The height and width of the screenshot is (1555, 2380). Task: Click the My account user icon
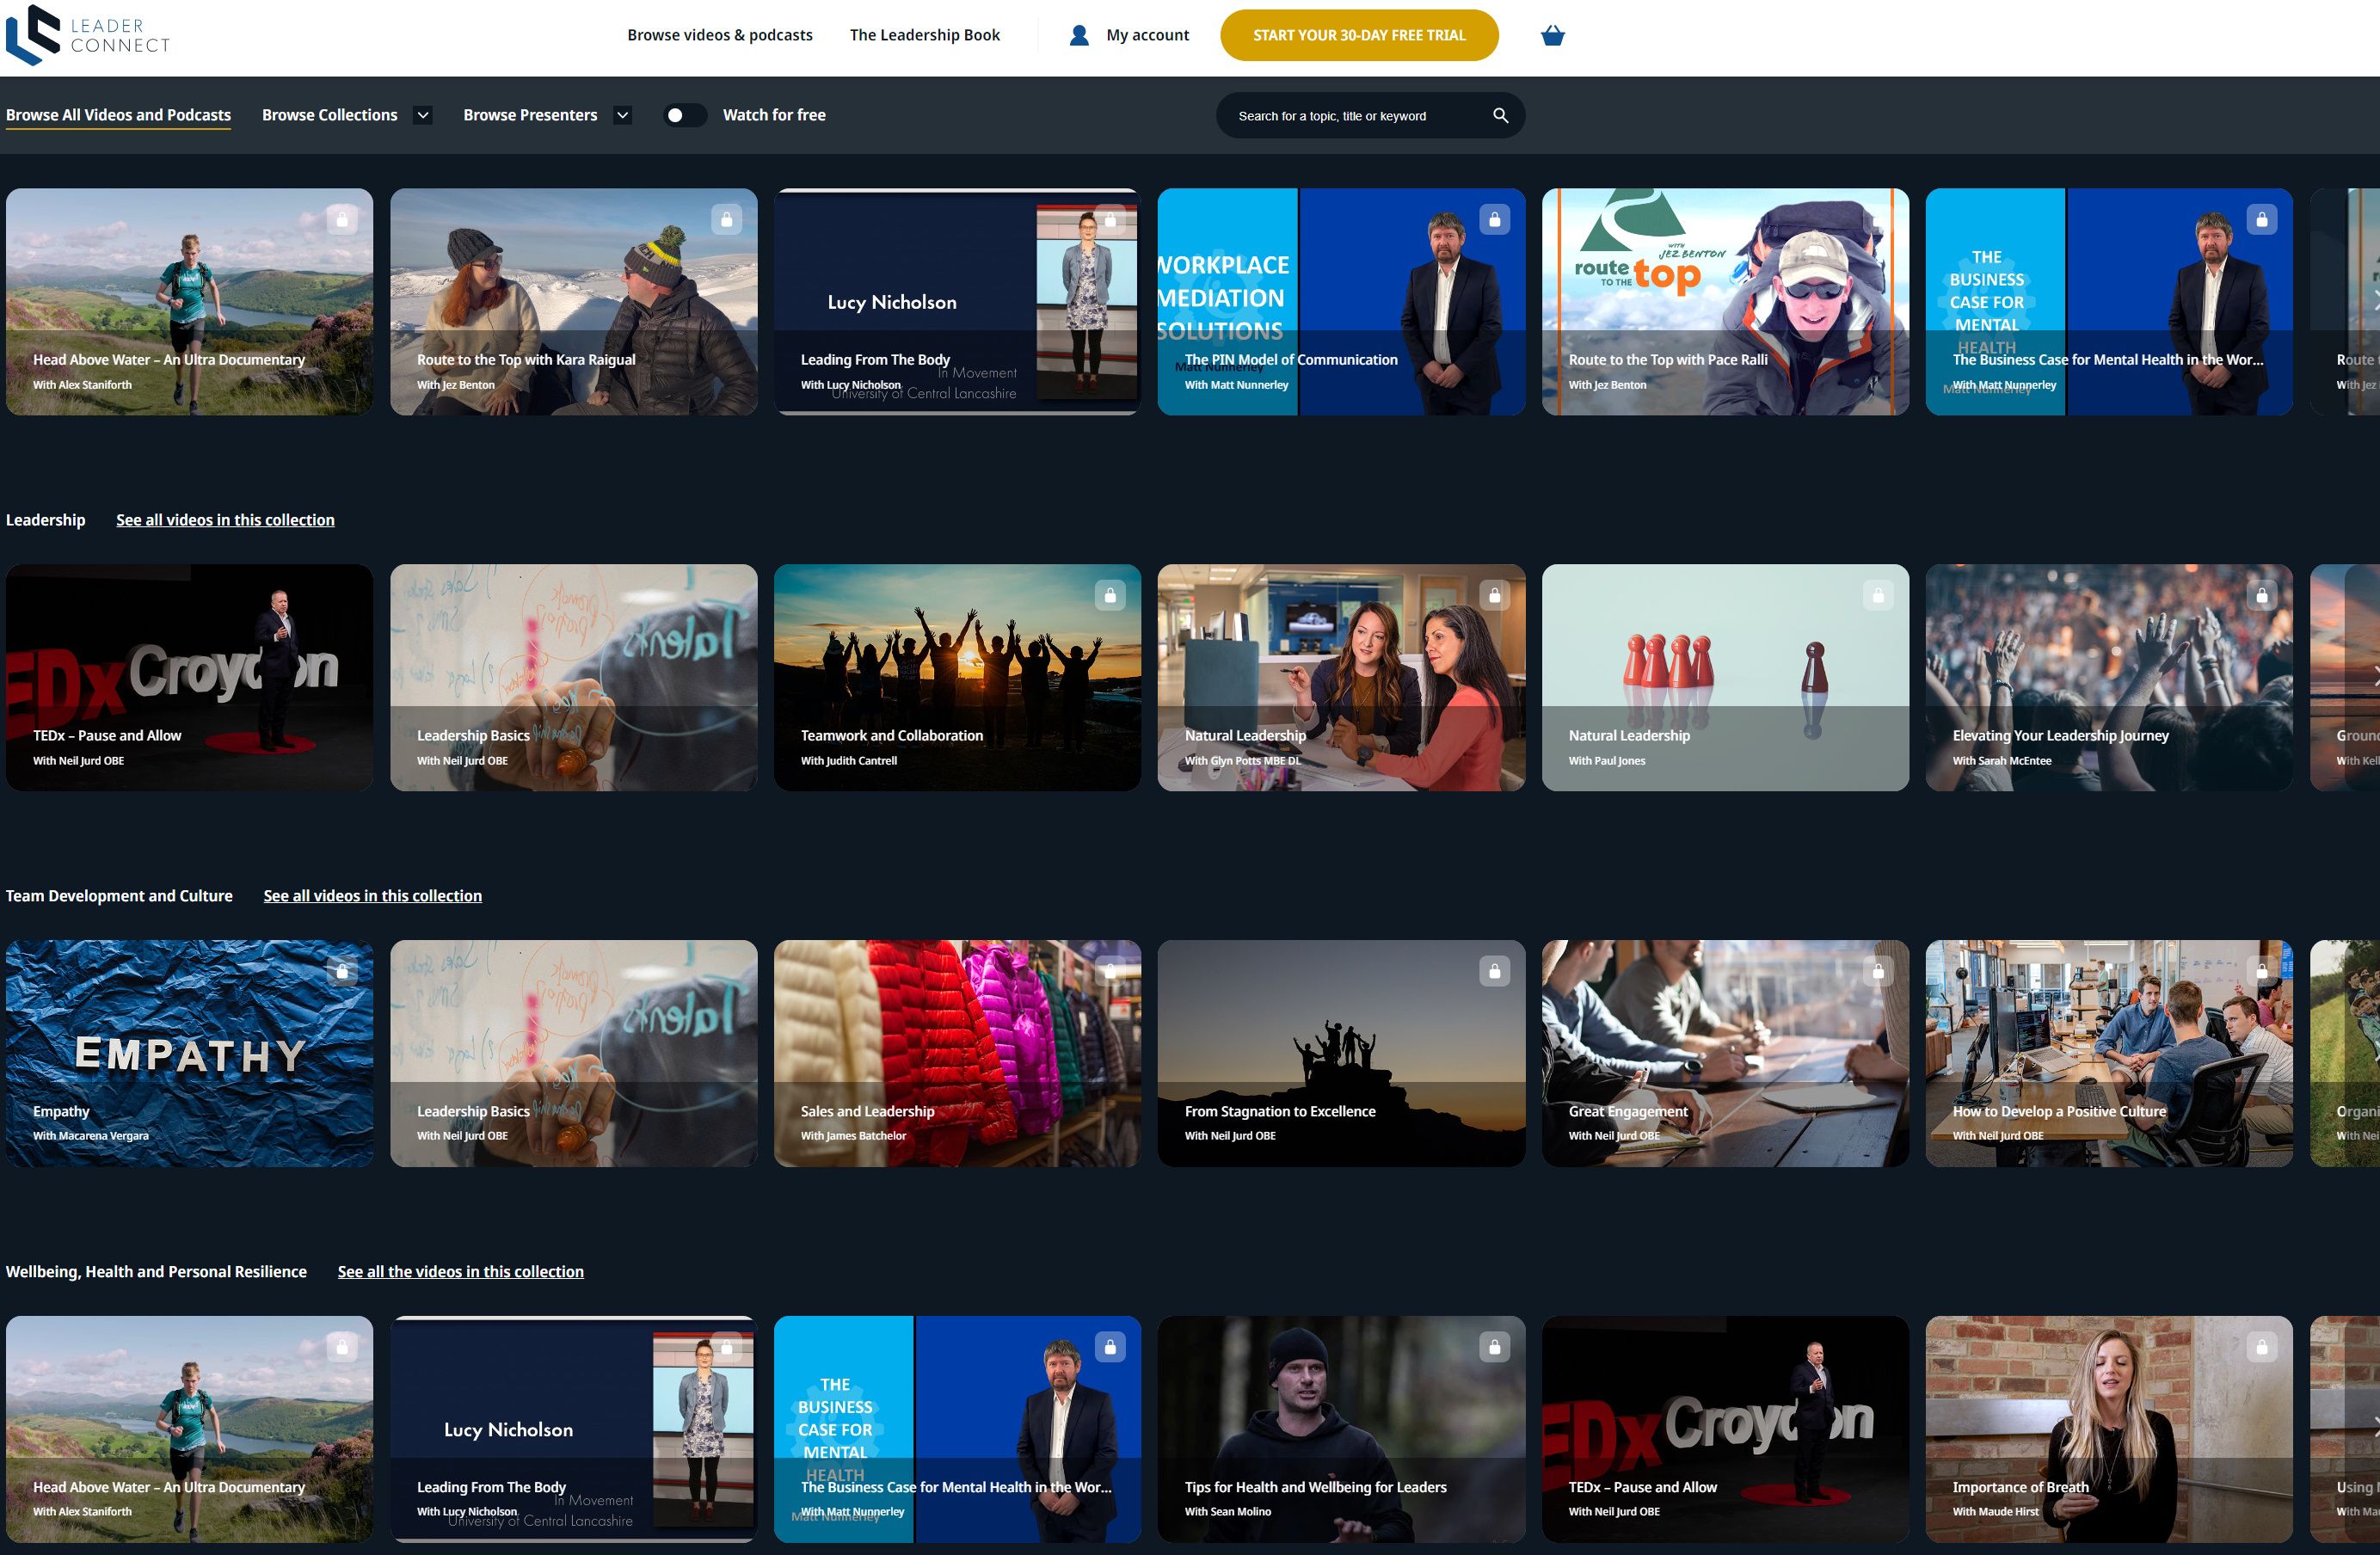pos(1079,36)
